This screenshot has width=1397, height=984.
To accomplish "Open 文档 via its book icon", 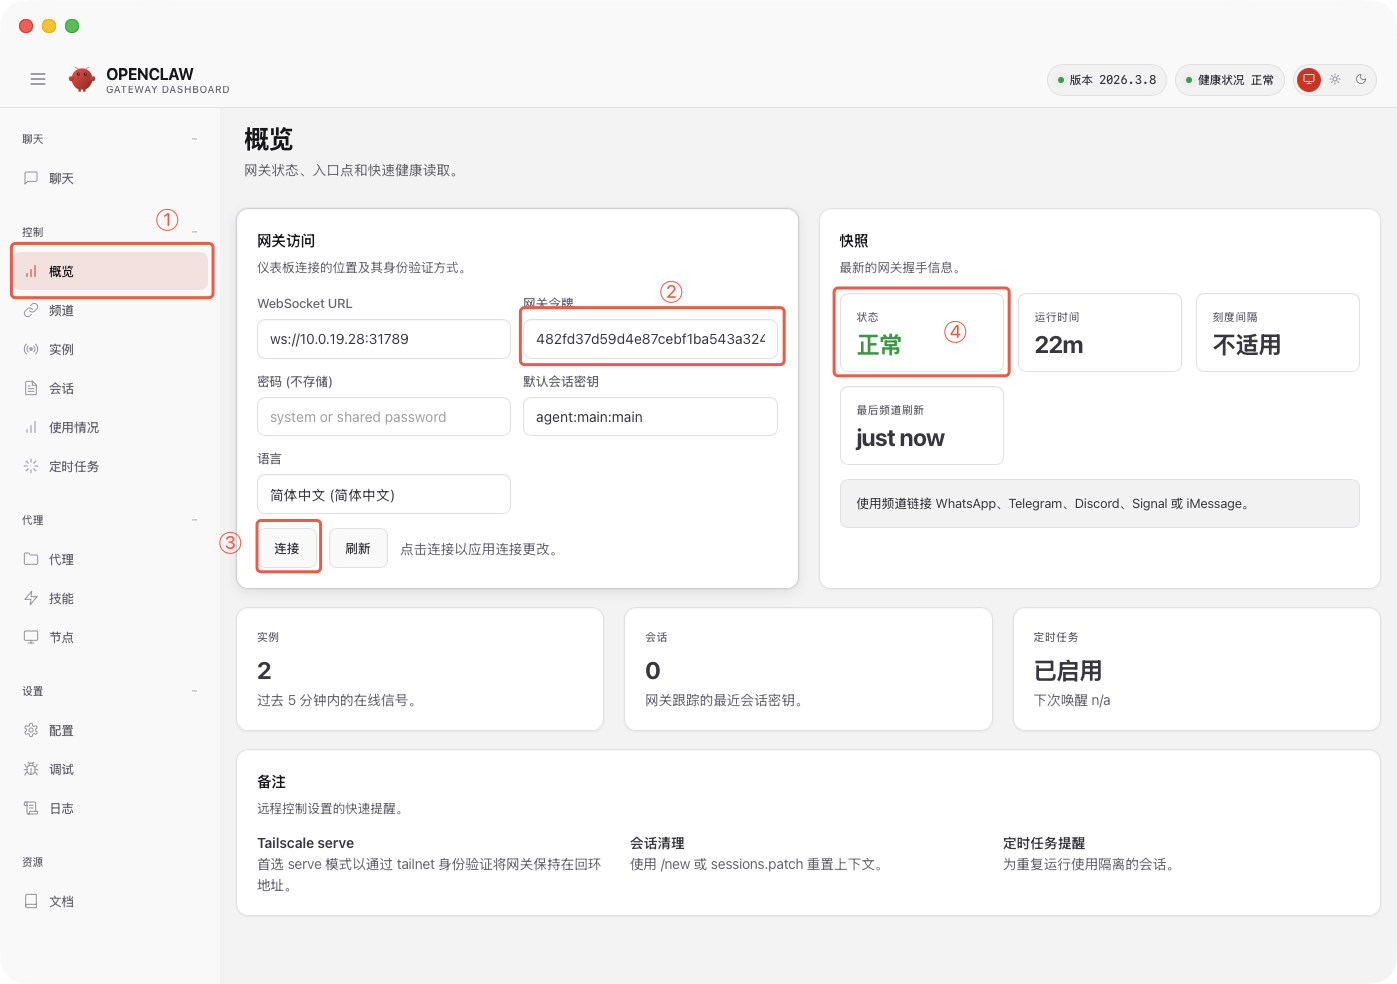I will [31, 902].
